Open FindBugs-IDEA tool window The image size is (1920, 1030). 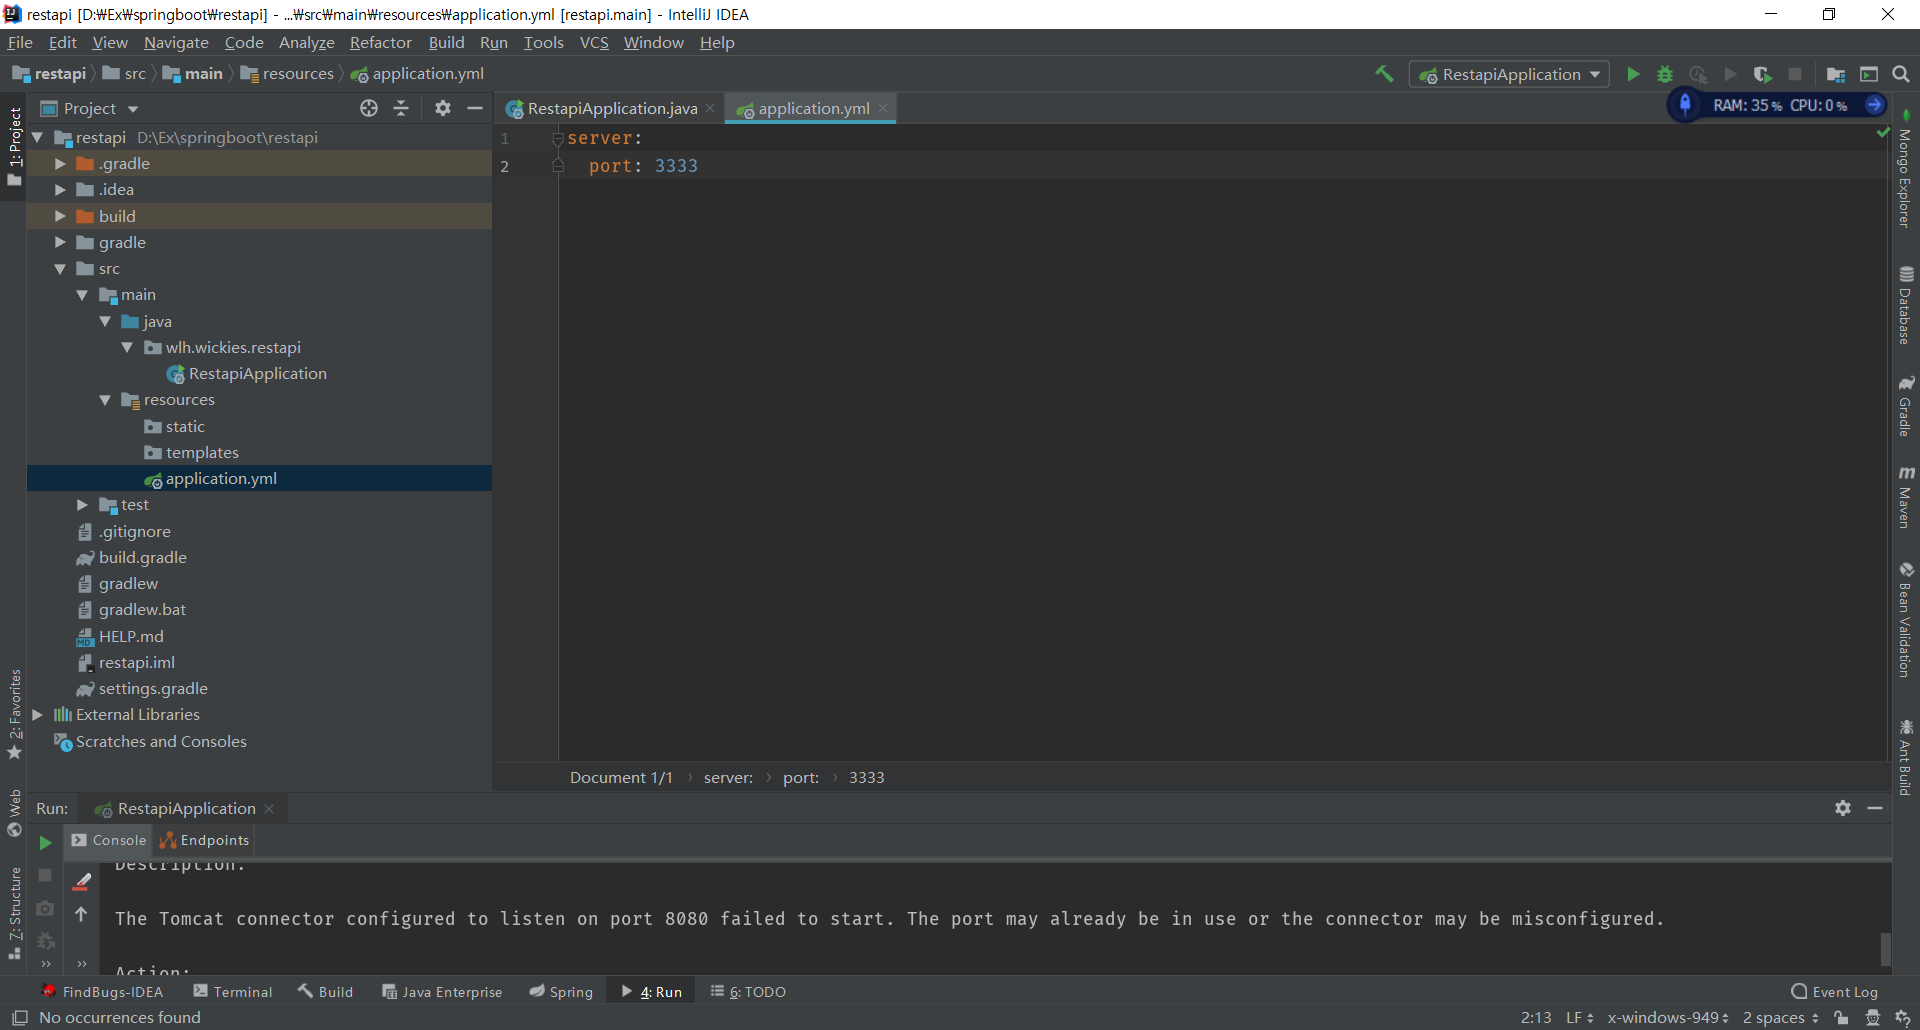102,992
